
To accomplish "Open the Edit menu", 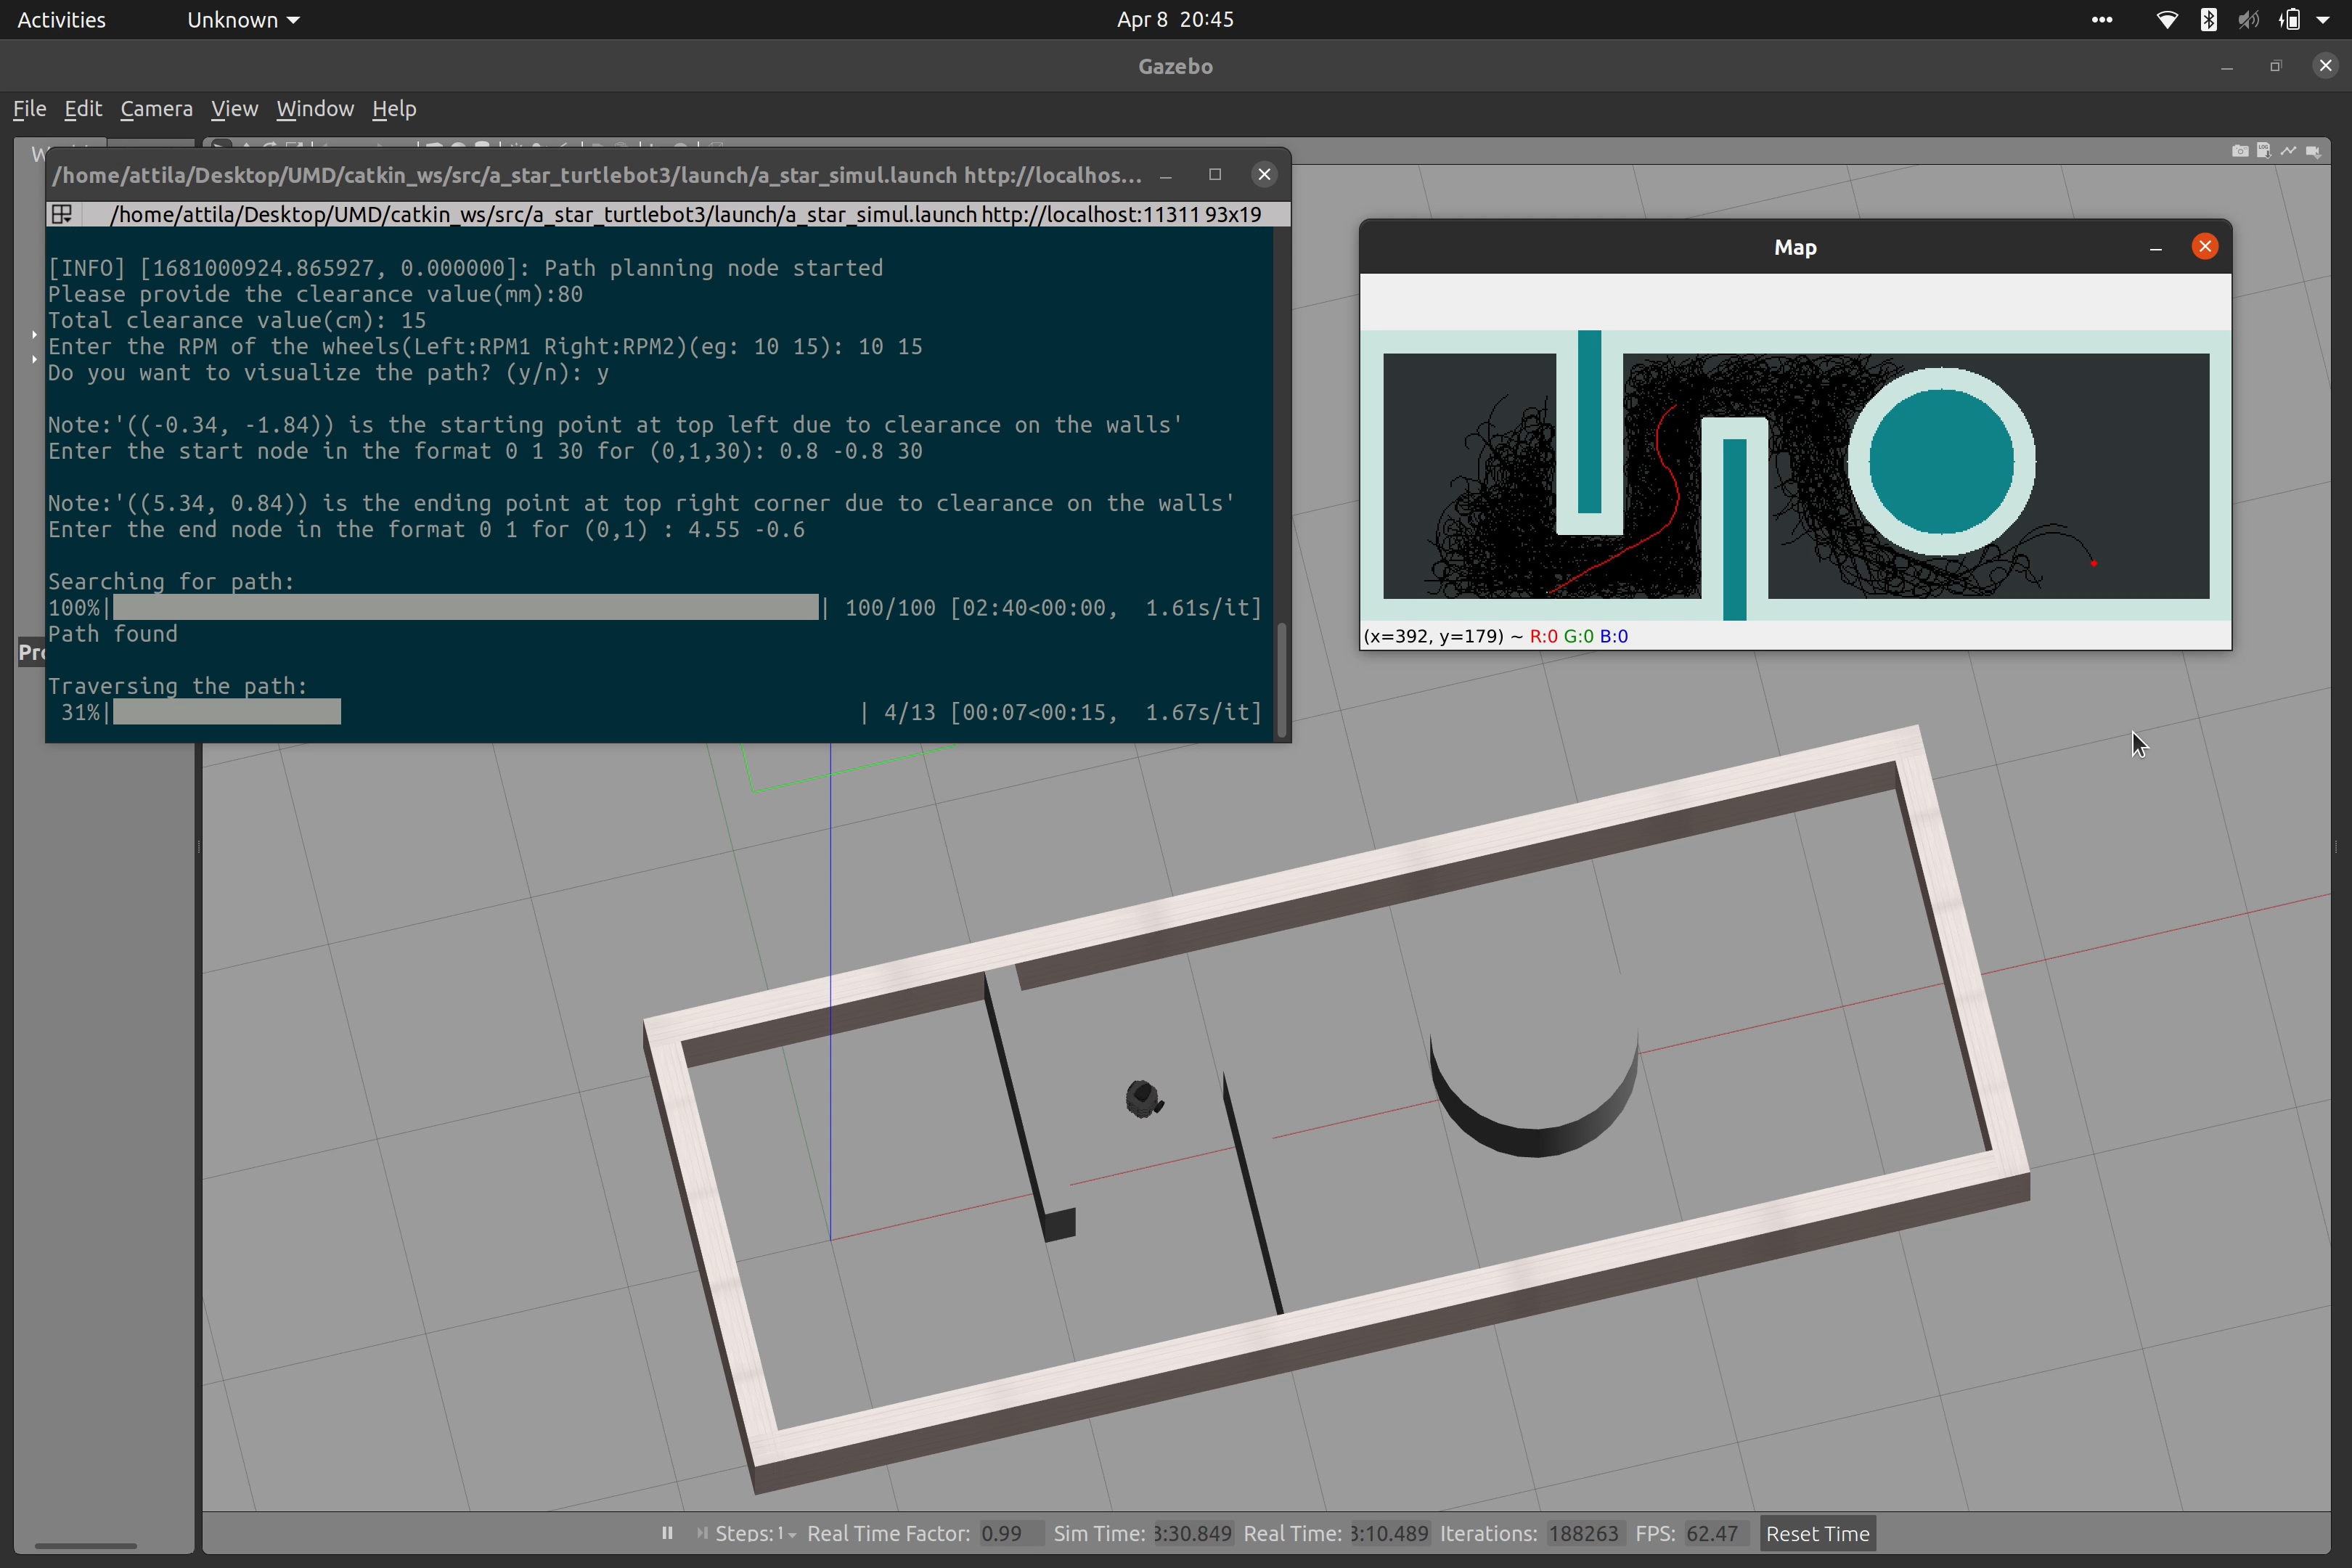I will pyautogui.click(x=83, y=108).
